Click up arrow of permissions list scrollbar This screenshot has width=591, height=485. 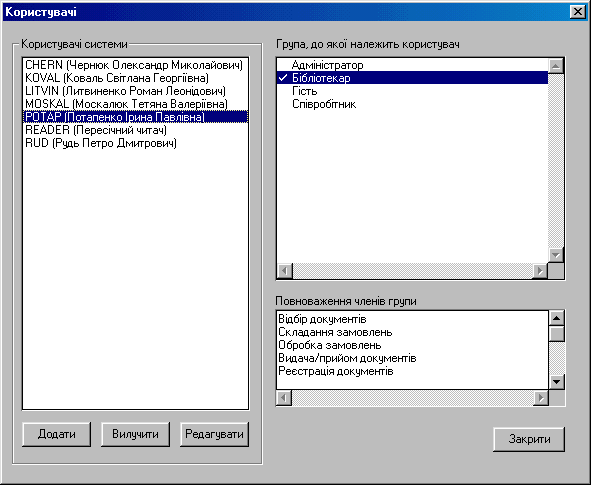point(556,318)
